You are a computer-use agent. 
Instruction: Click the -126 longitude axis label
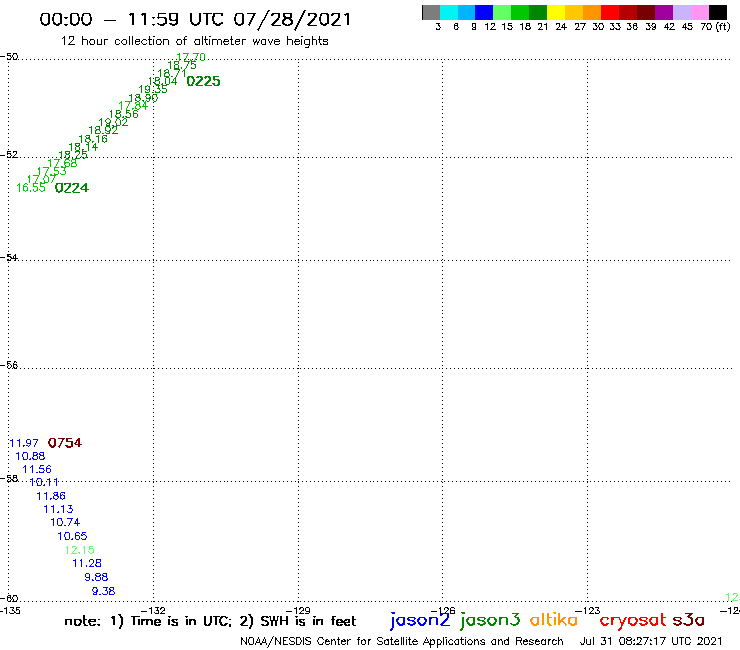tap(443, 610)
